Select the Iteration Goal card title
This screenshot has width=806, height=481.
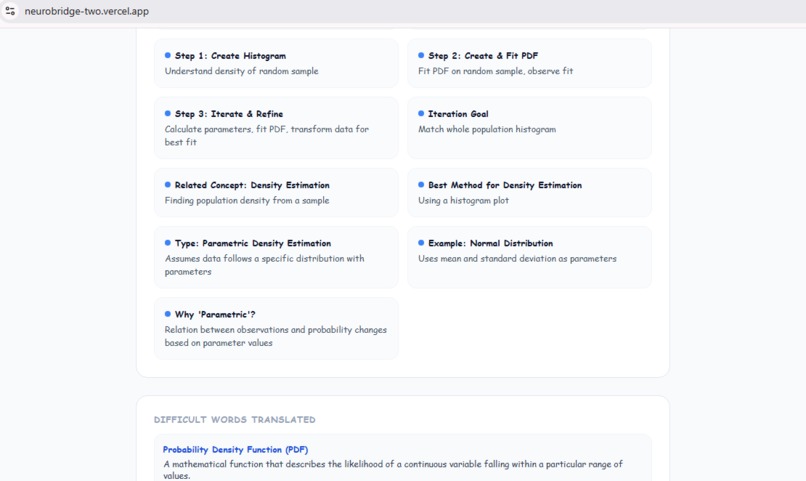pos(458,114)
